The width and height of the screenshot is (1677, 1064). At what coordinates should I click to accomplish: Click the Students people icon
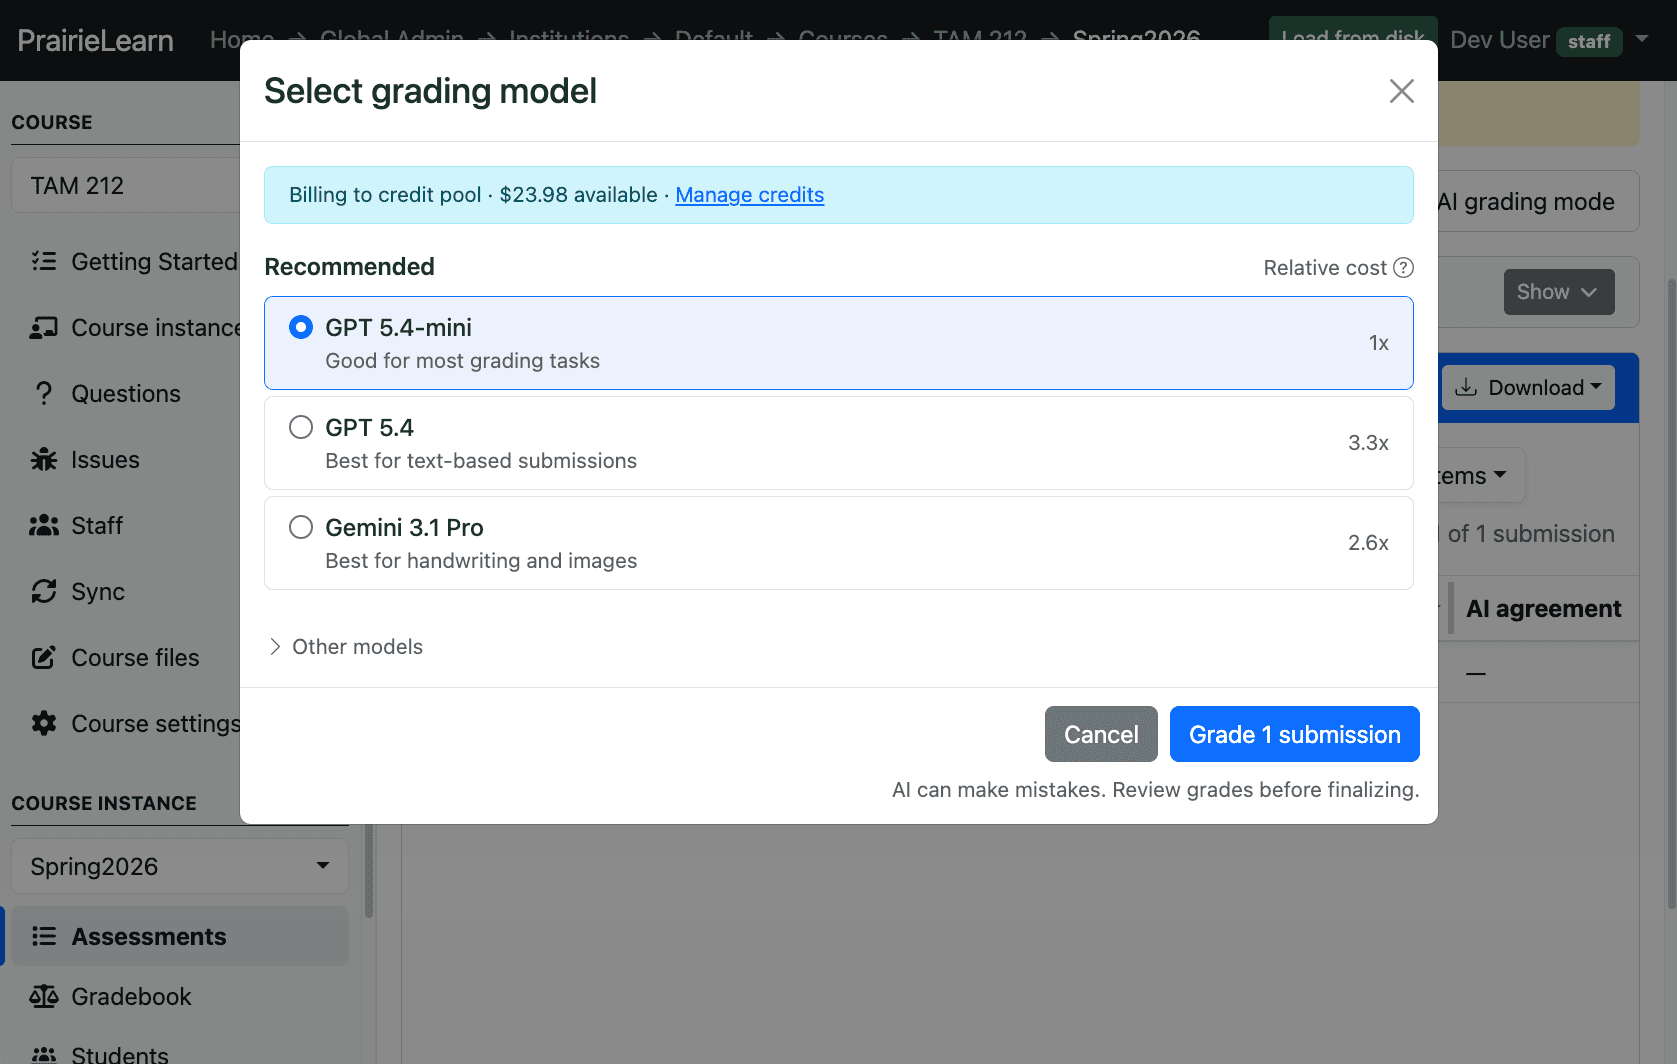point(44,1055)
